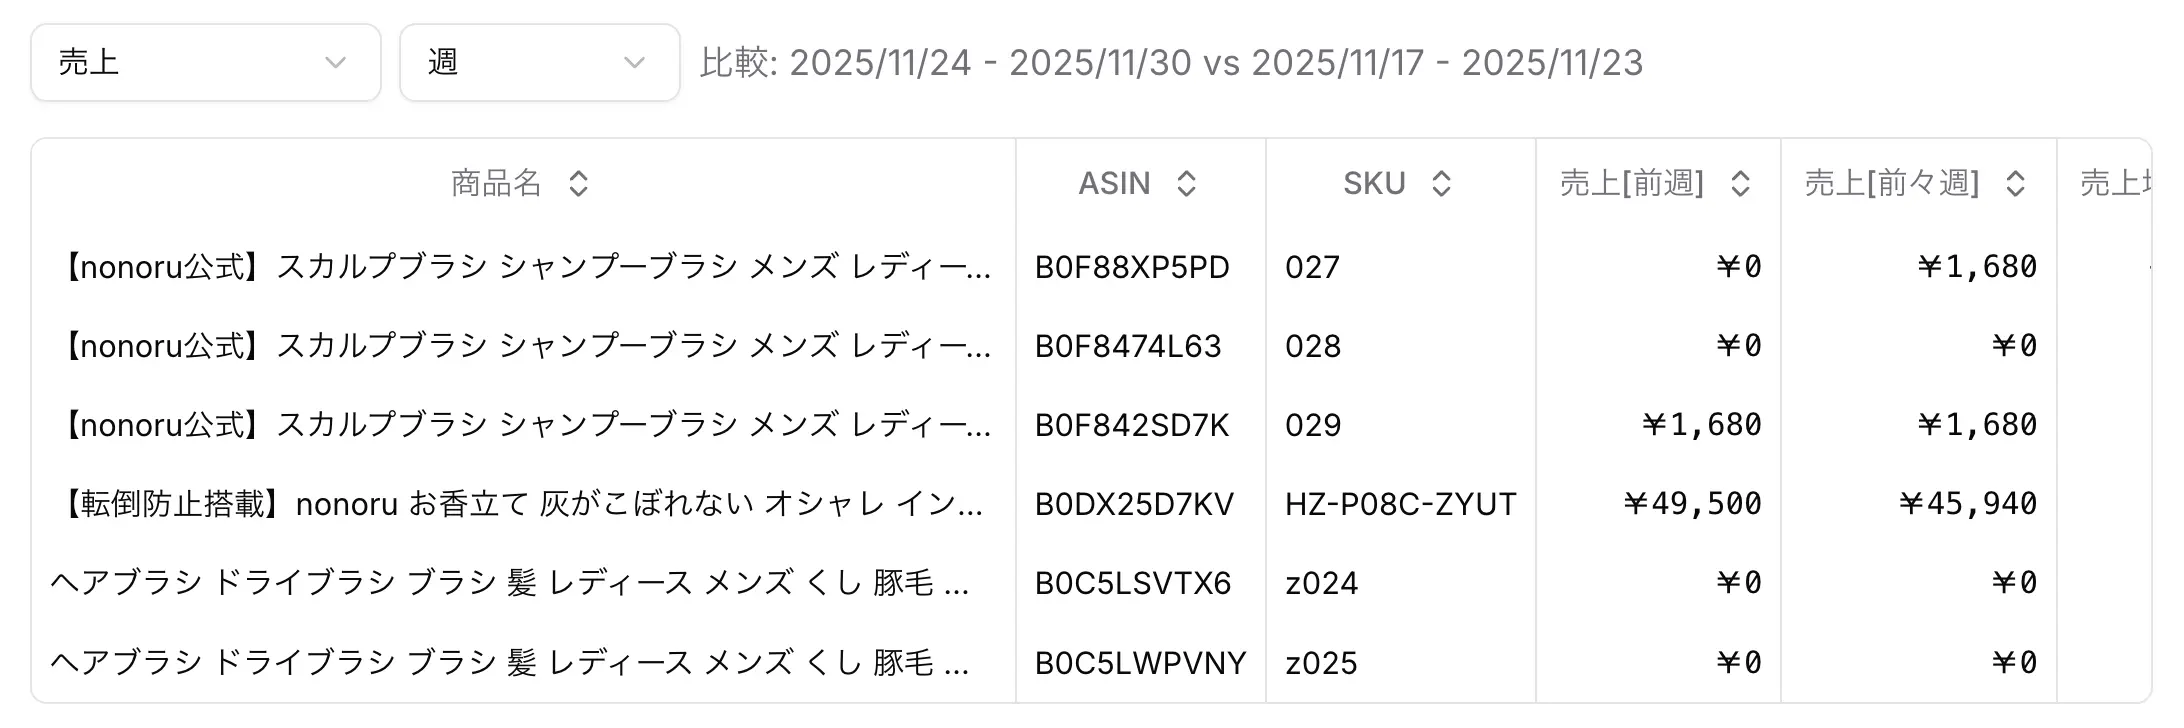This screenshot has height=728, width=2184.
Task: Click SKU value HZ-P08C-ZYUT
Action: [1400, 504]
